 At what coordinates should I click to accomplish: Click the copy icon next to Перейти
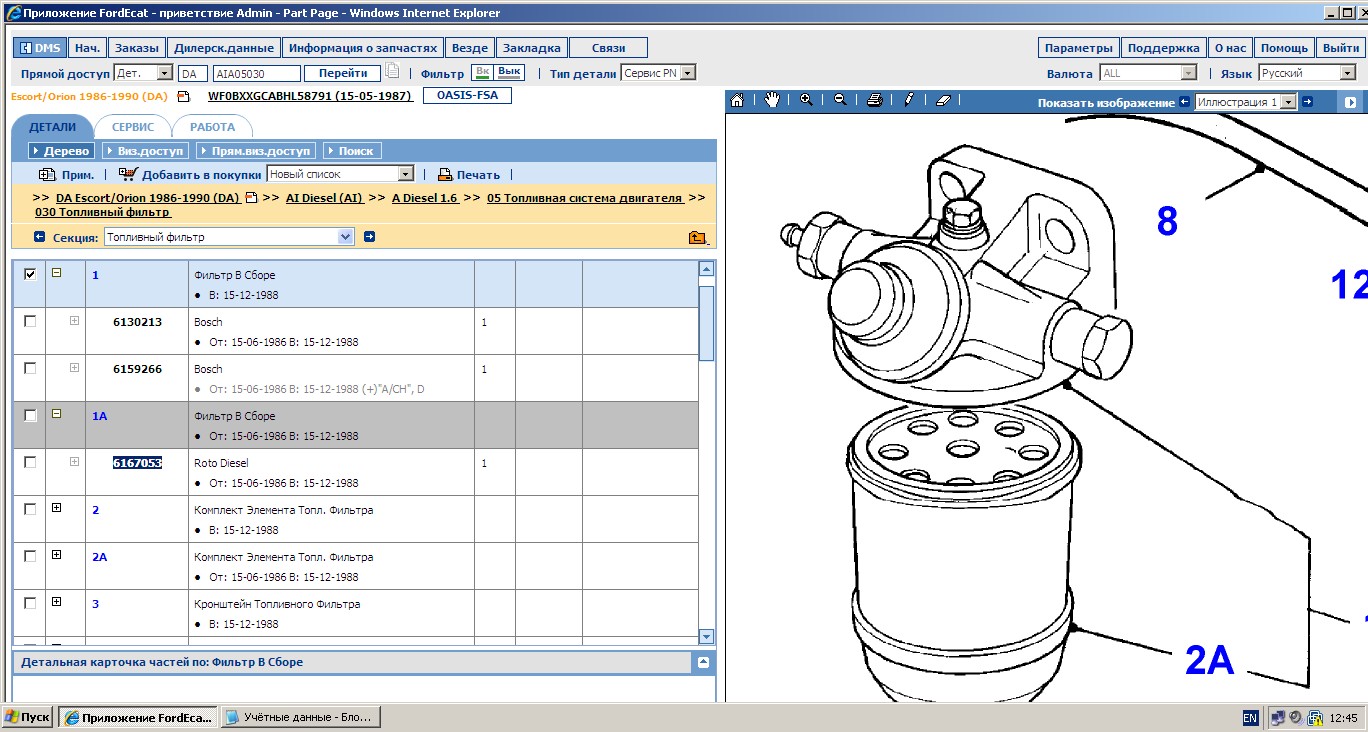393,72
